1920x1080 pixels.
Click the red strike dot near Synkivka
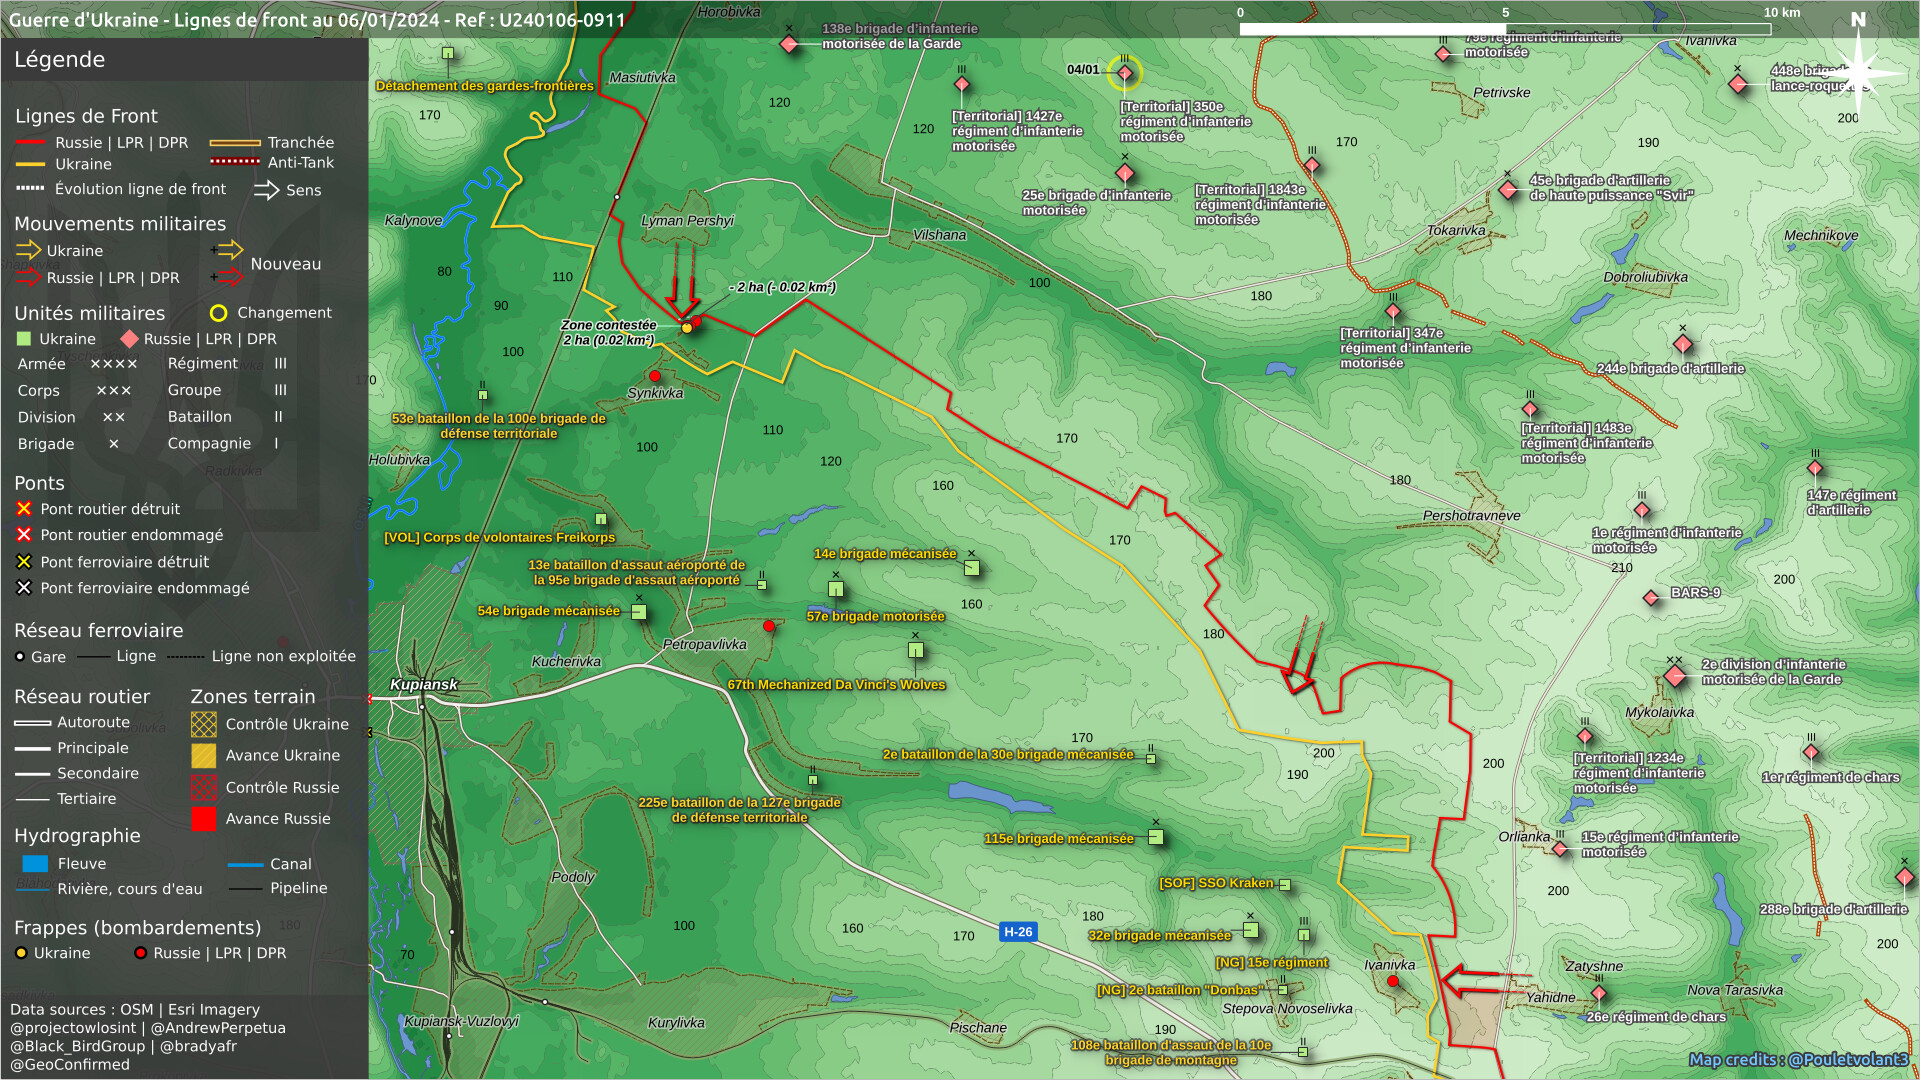(x=655, y=376)
